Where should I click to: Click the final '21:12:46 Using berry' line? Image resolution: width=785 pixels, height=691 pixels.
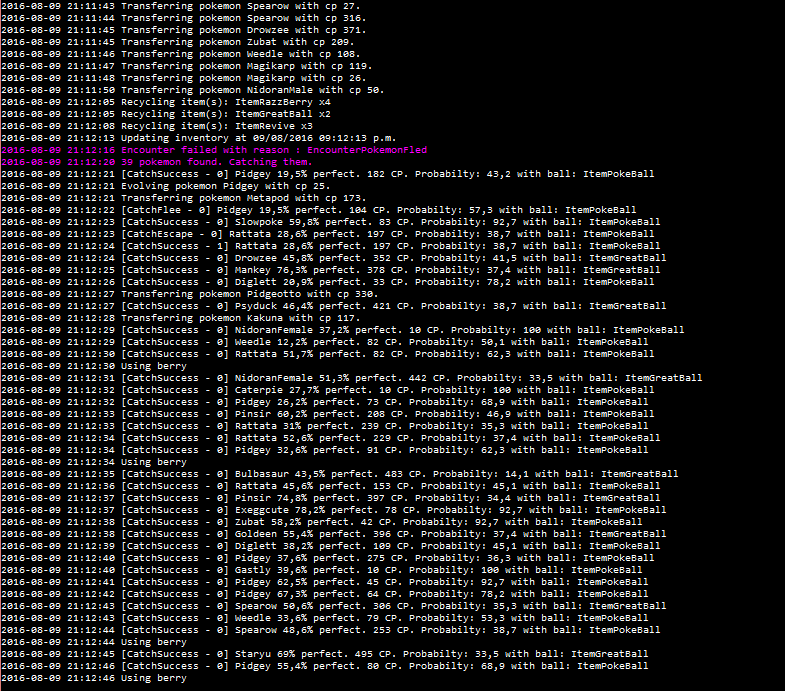(x=94, y=678)
